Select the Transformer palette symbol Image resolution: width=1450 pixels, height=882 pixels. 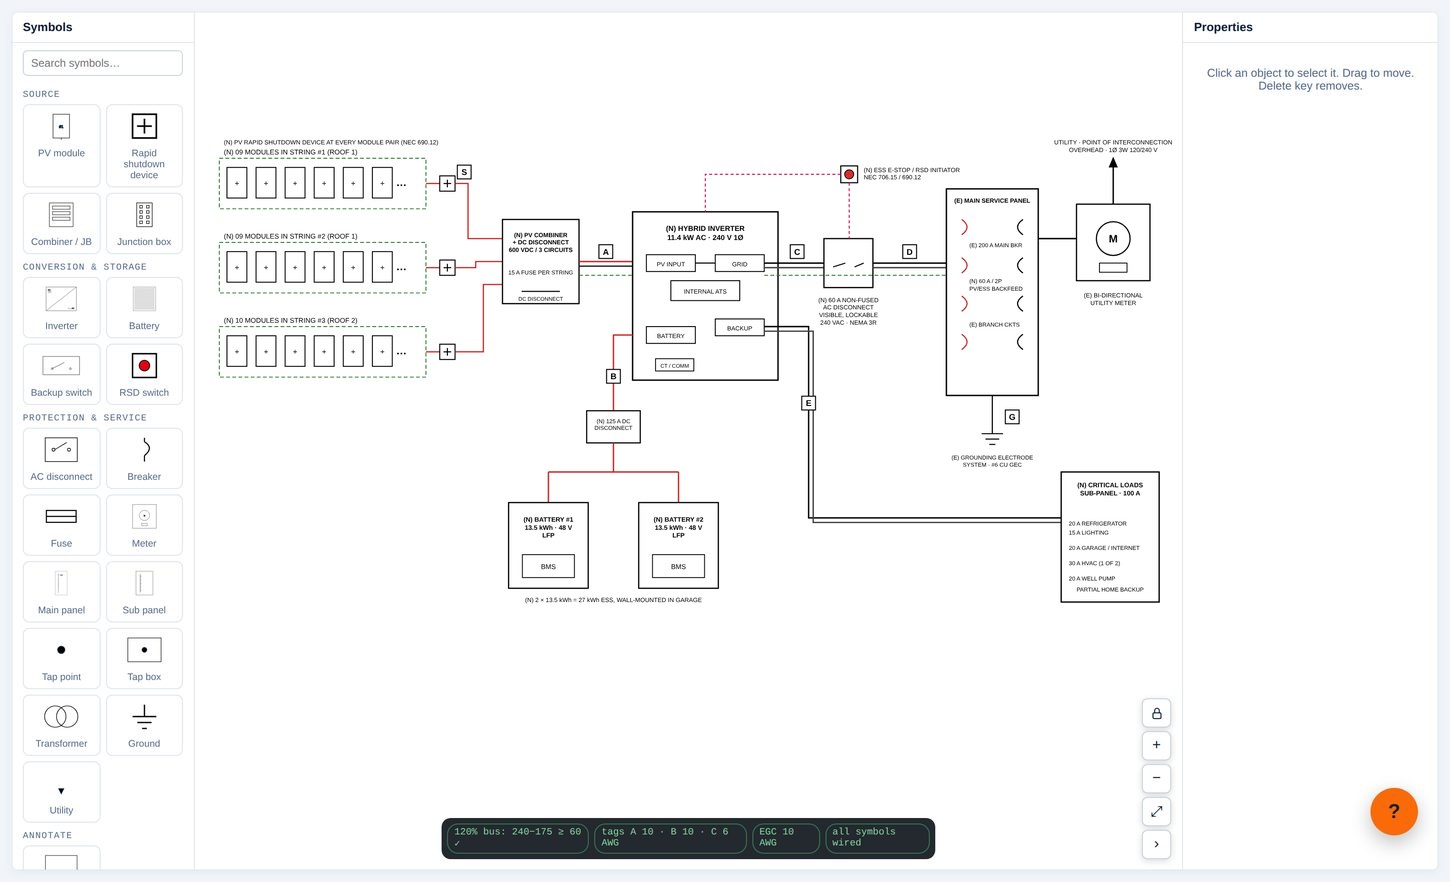(x=61, y=726)
